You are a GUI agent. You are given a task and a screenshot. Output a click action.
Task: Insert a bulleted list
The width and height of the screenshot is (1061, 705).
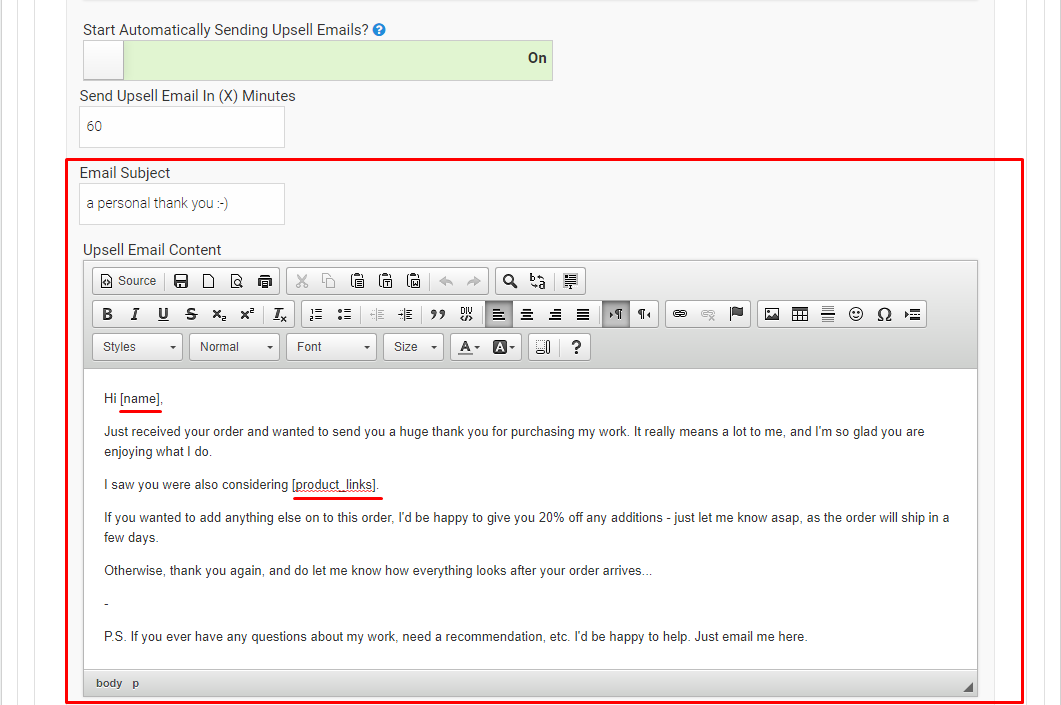tap(344, 314)
